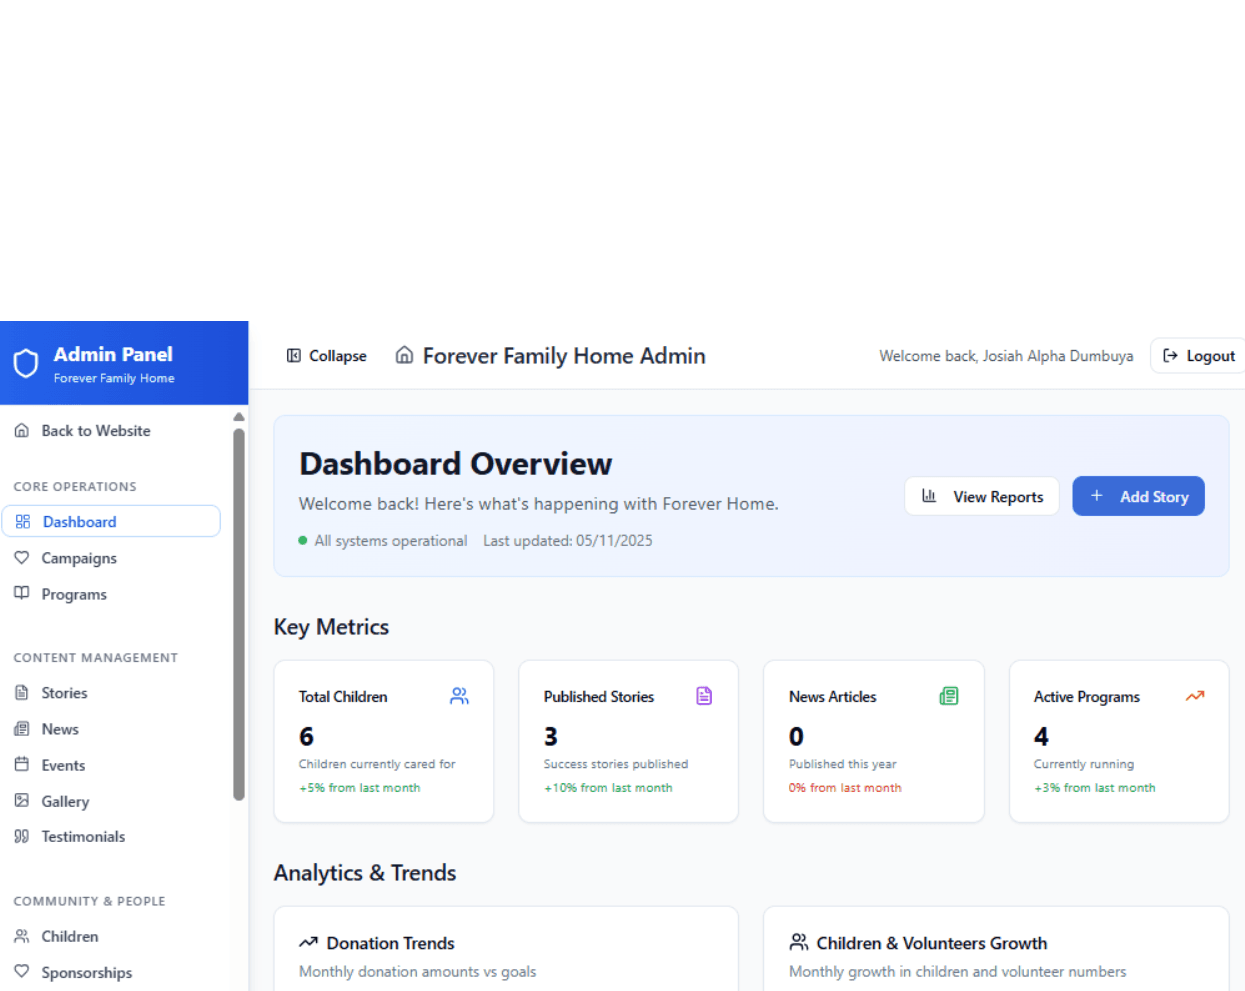
Task: Select the Total Children metric card
Action: (384, 741)
